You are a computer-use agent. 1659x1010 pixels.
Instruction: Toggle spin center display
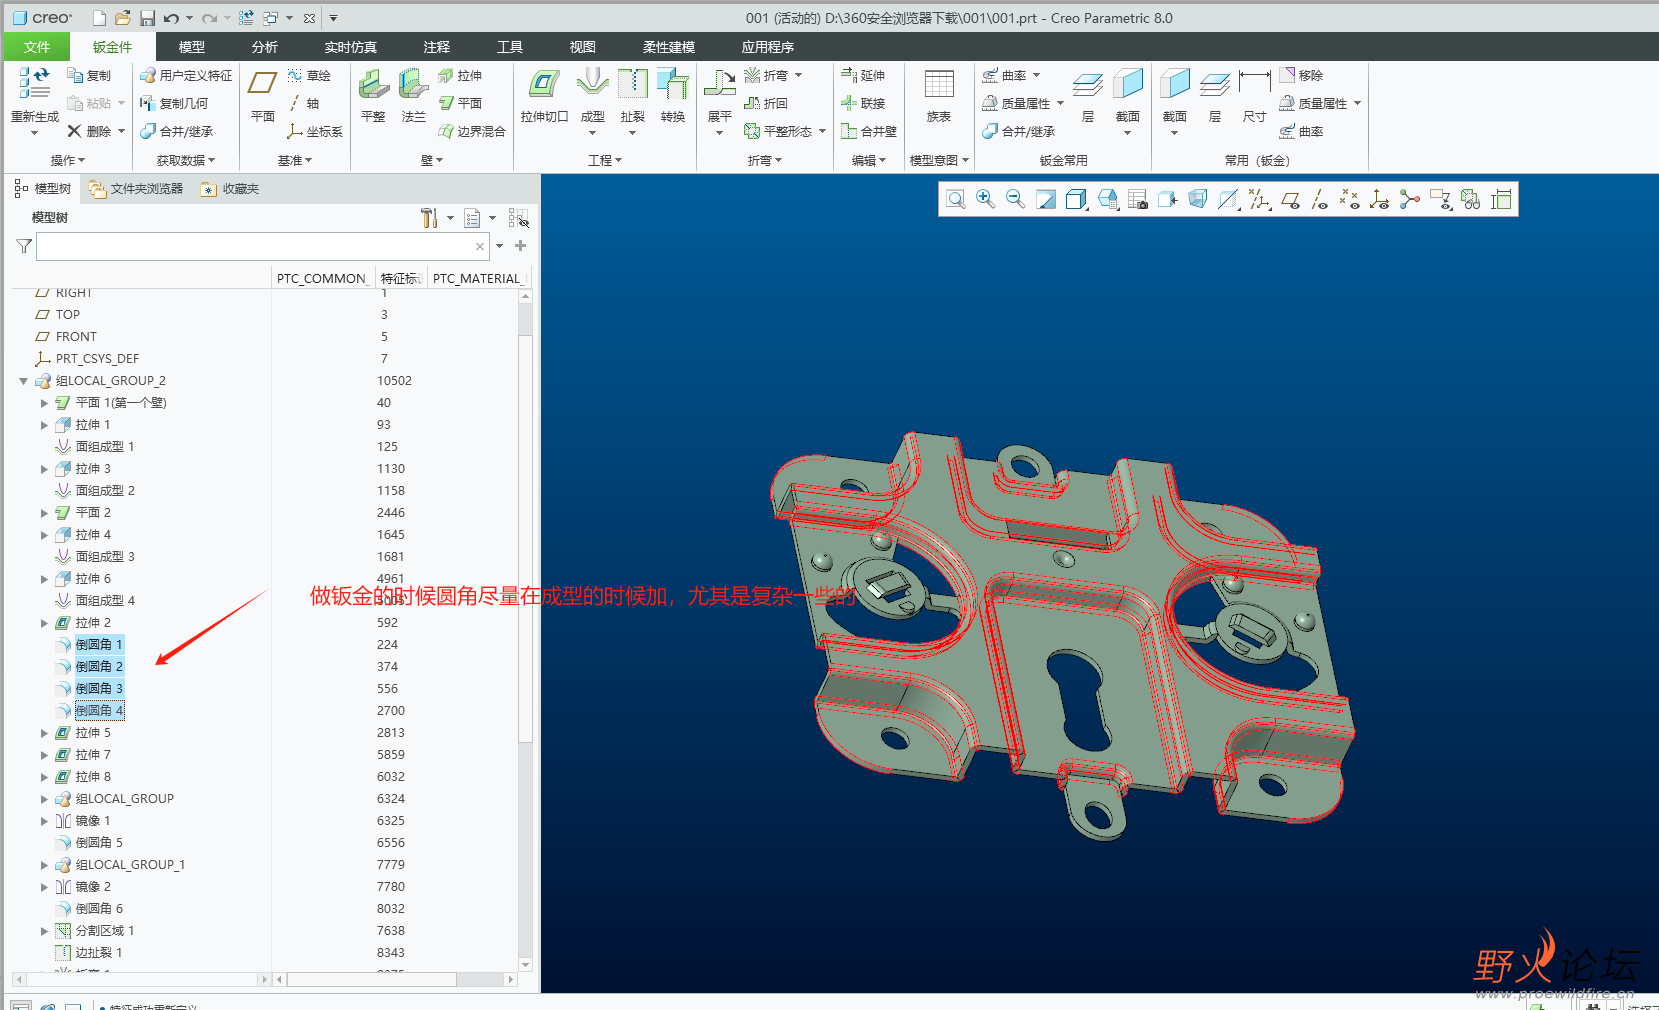point(1410,200)
